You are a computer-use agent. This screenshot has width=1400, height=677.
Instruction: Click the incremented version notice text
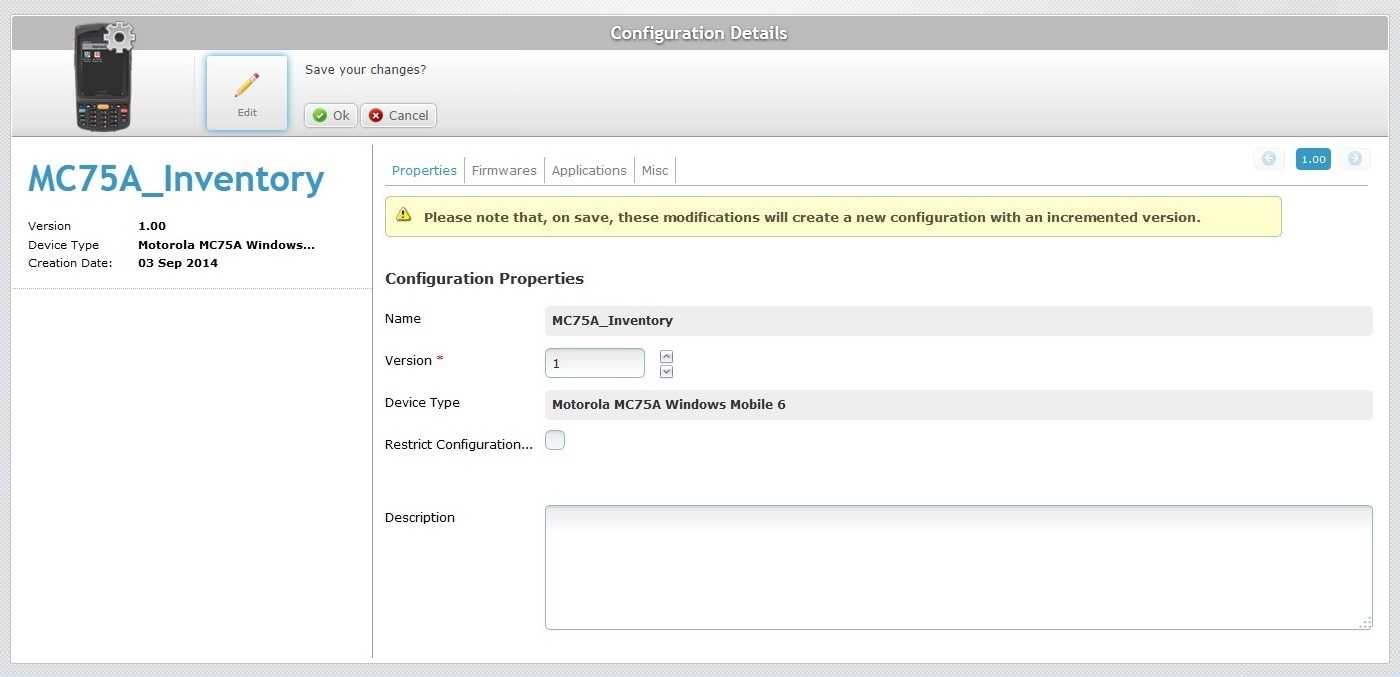coord(812,217)
